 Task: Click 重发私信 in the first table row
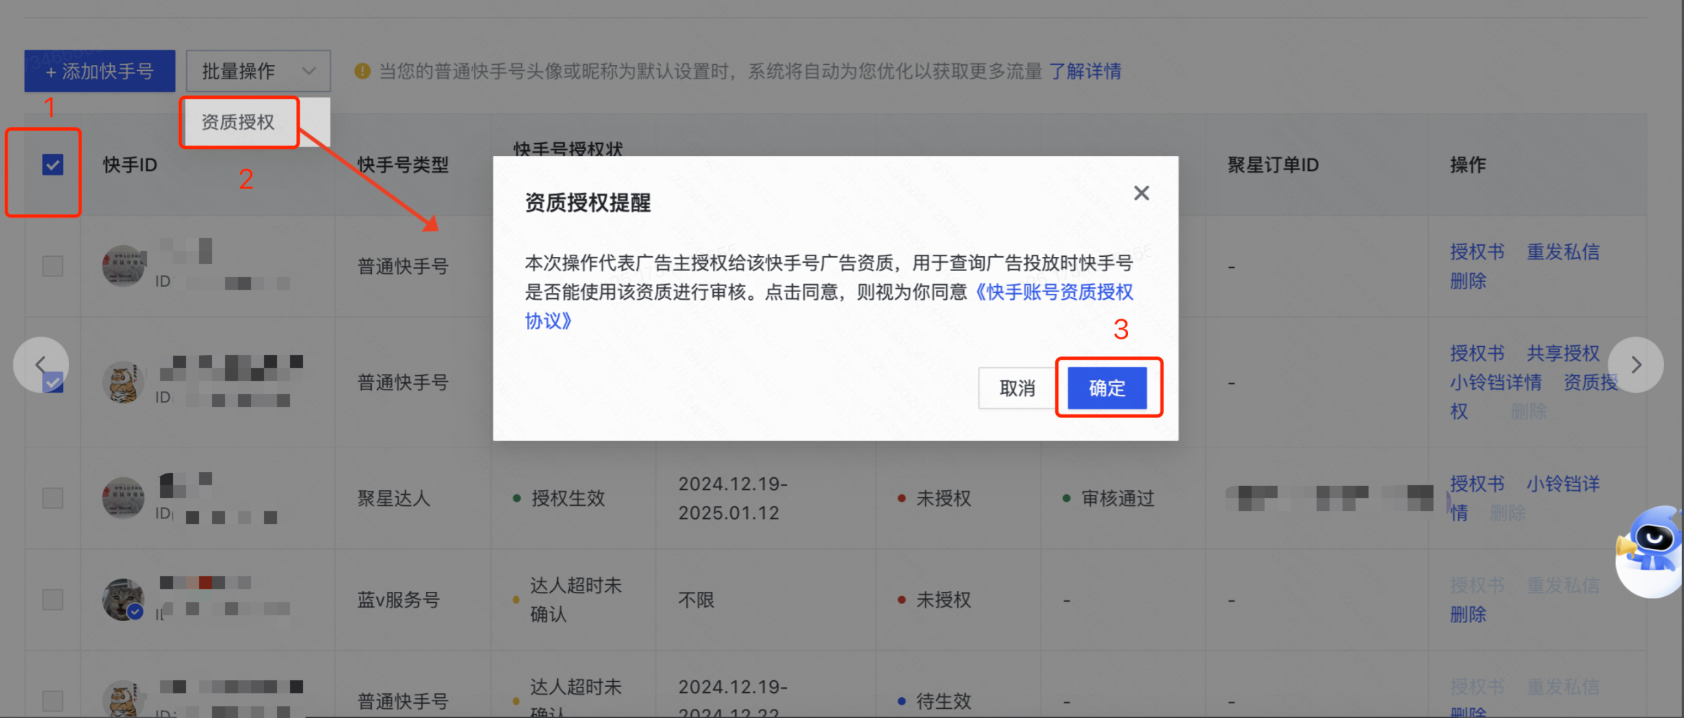coord(1563,252)
